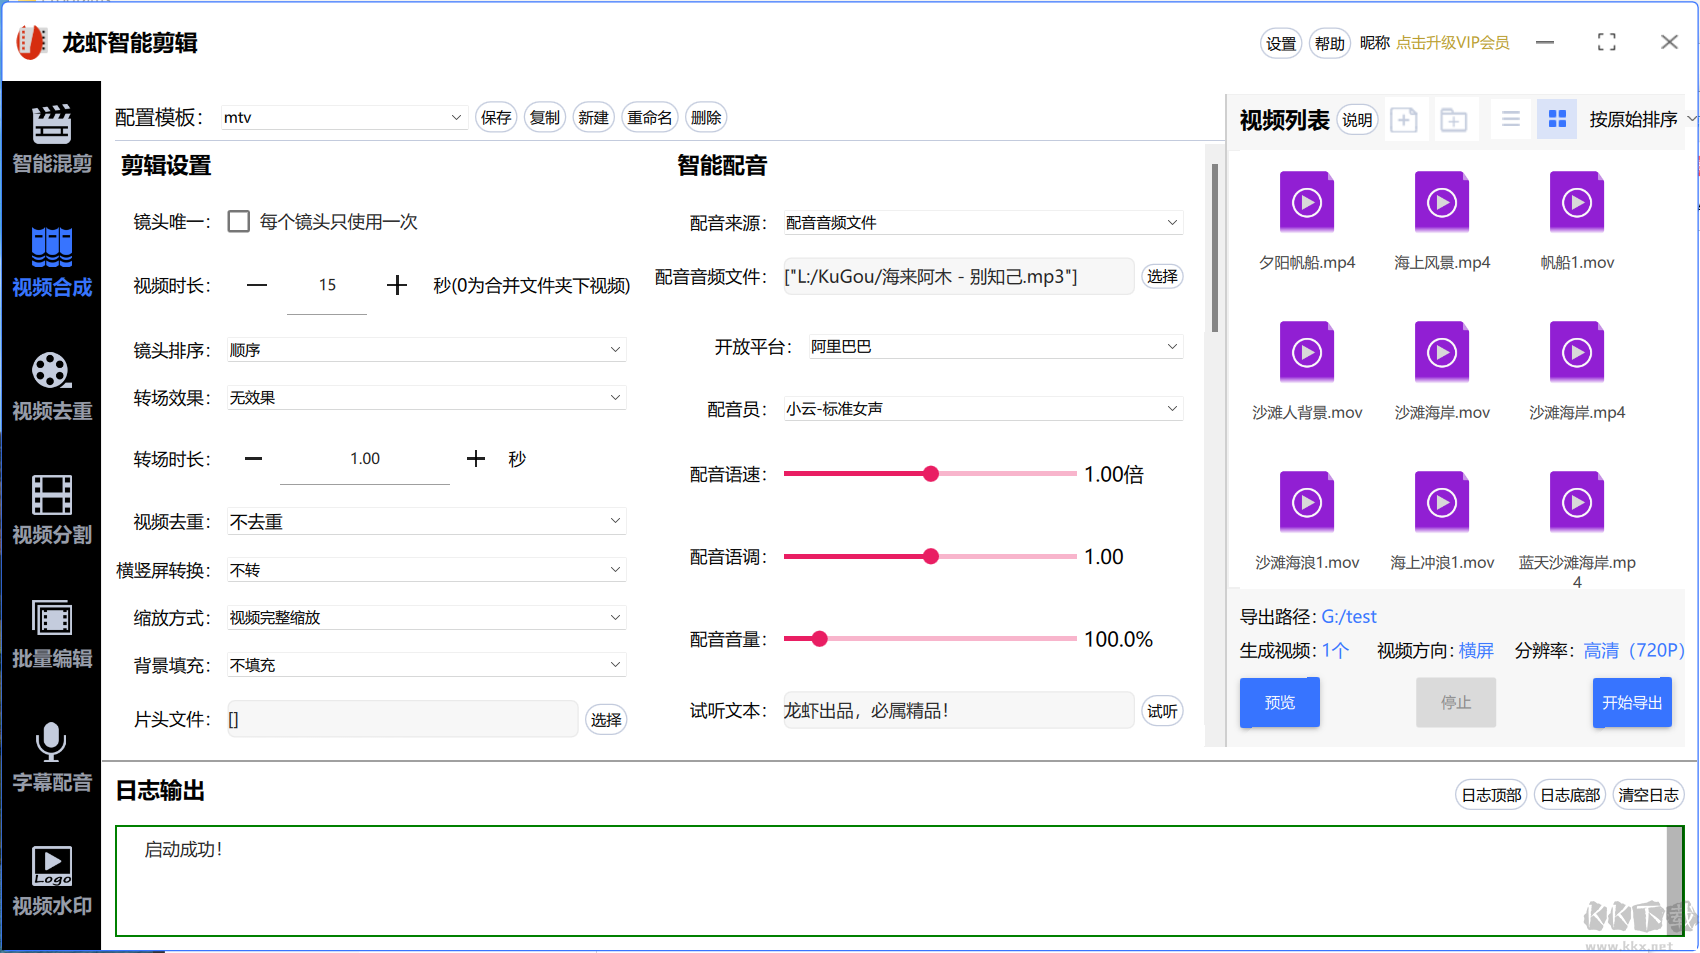Adjust the 配音语调 slider handle

click(x=931, y=556)
